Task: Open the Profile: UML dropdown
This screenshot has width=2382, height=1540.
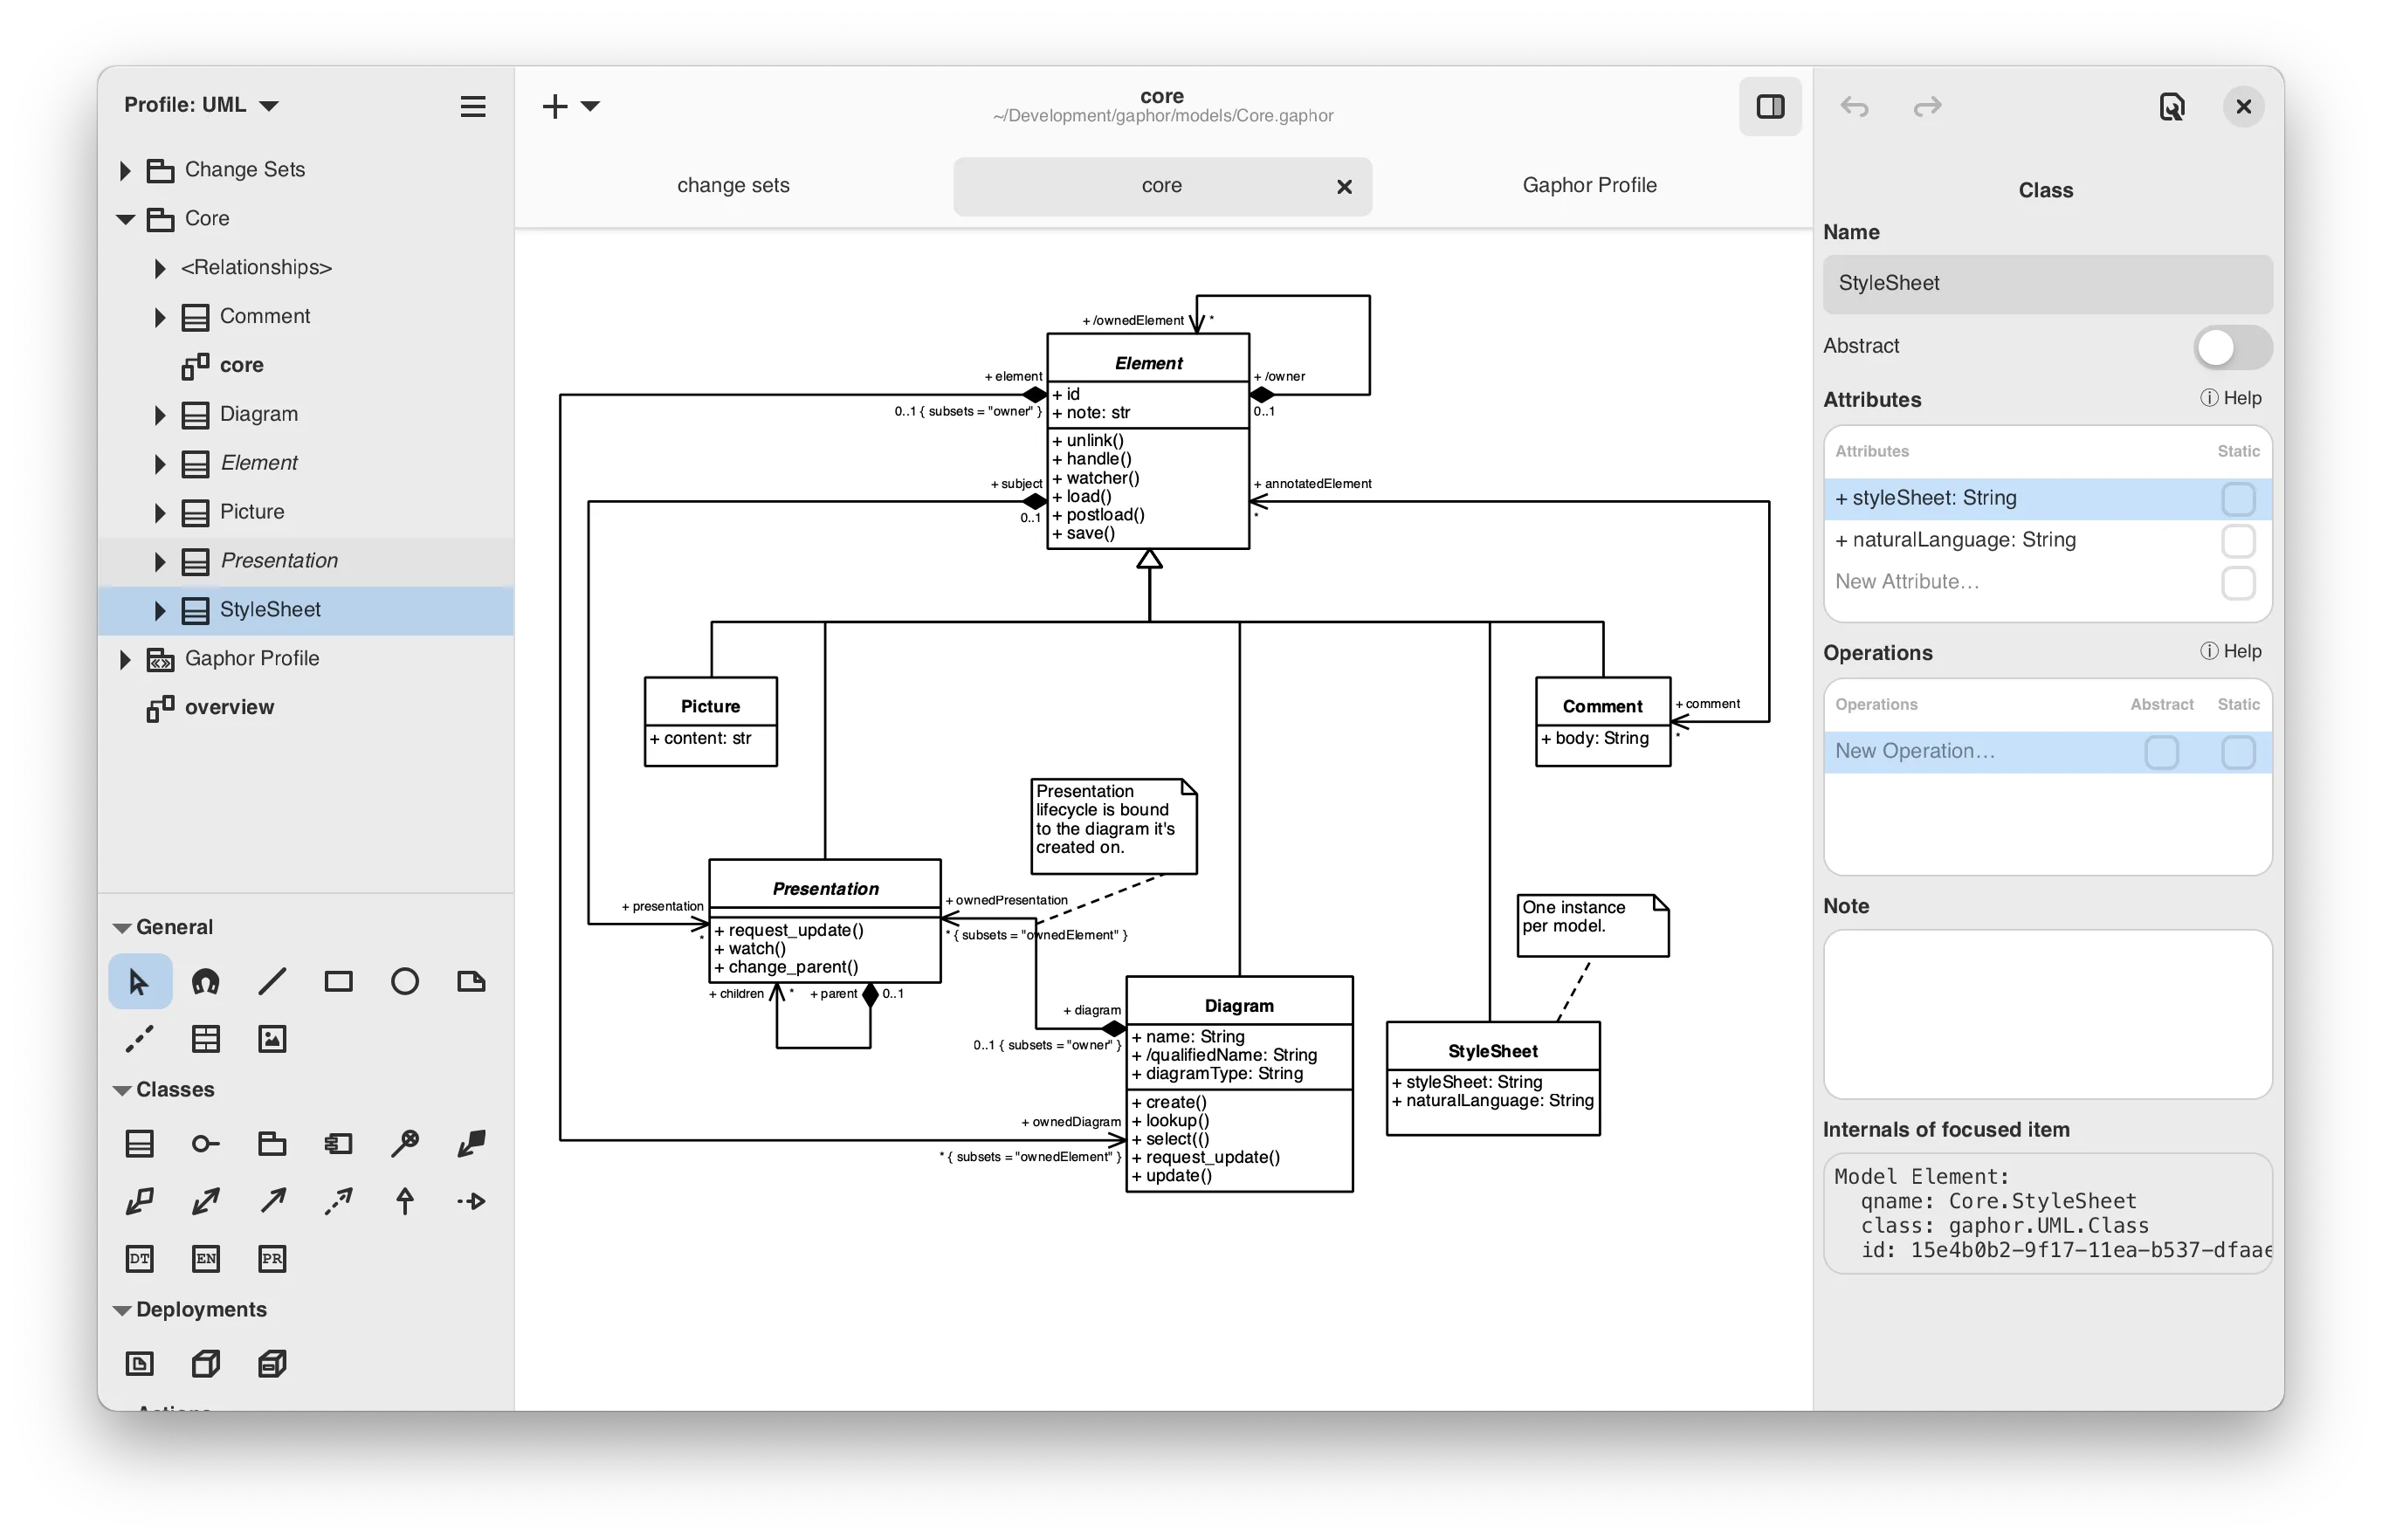Action: 200,105
